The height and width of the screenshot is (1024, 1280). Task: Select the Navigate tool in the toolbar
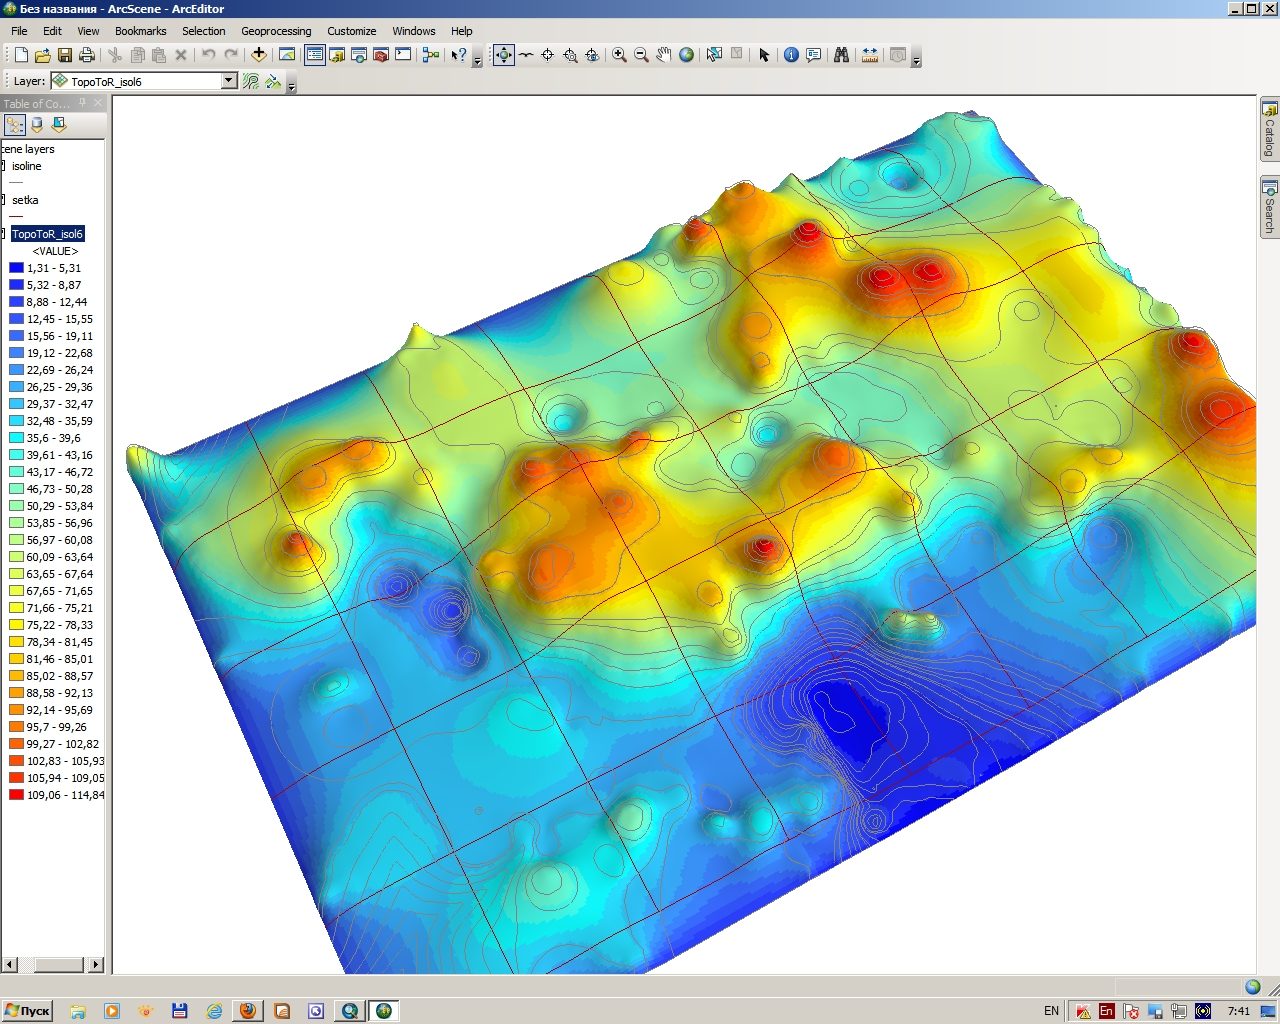(504, 55)
